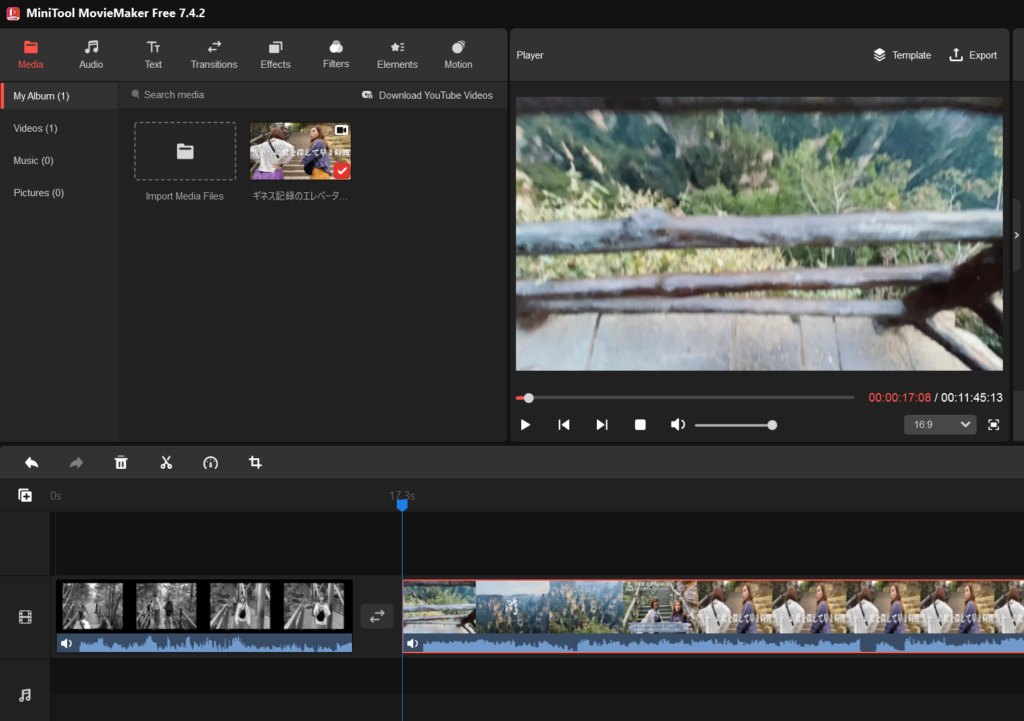The width and height of the screenshot is (1024, 721).
Task: Click Download YouTube Videos link
Action: tap(427, 95)
